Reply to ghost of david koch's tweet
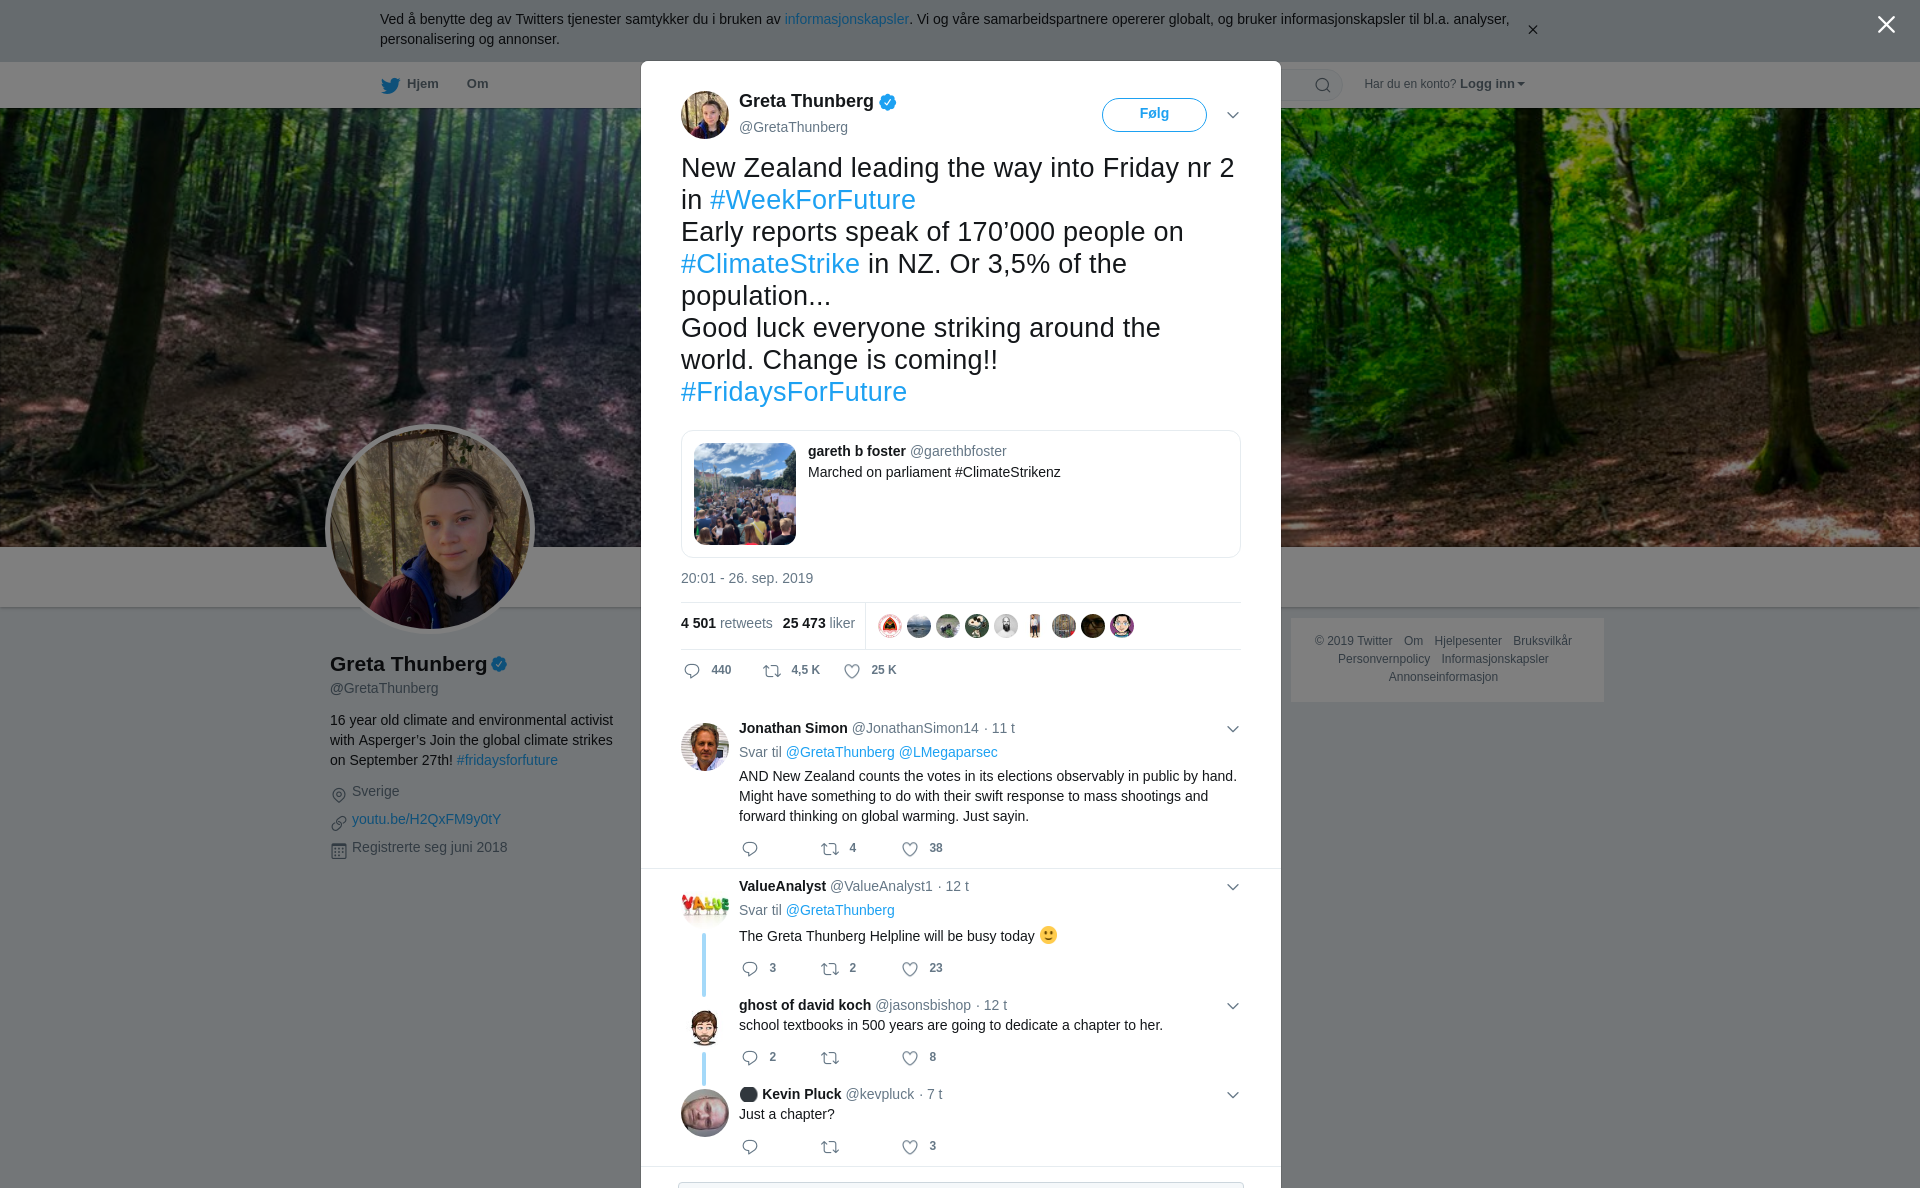Screen dimensions: 1920x1188 (750, 1058)
